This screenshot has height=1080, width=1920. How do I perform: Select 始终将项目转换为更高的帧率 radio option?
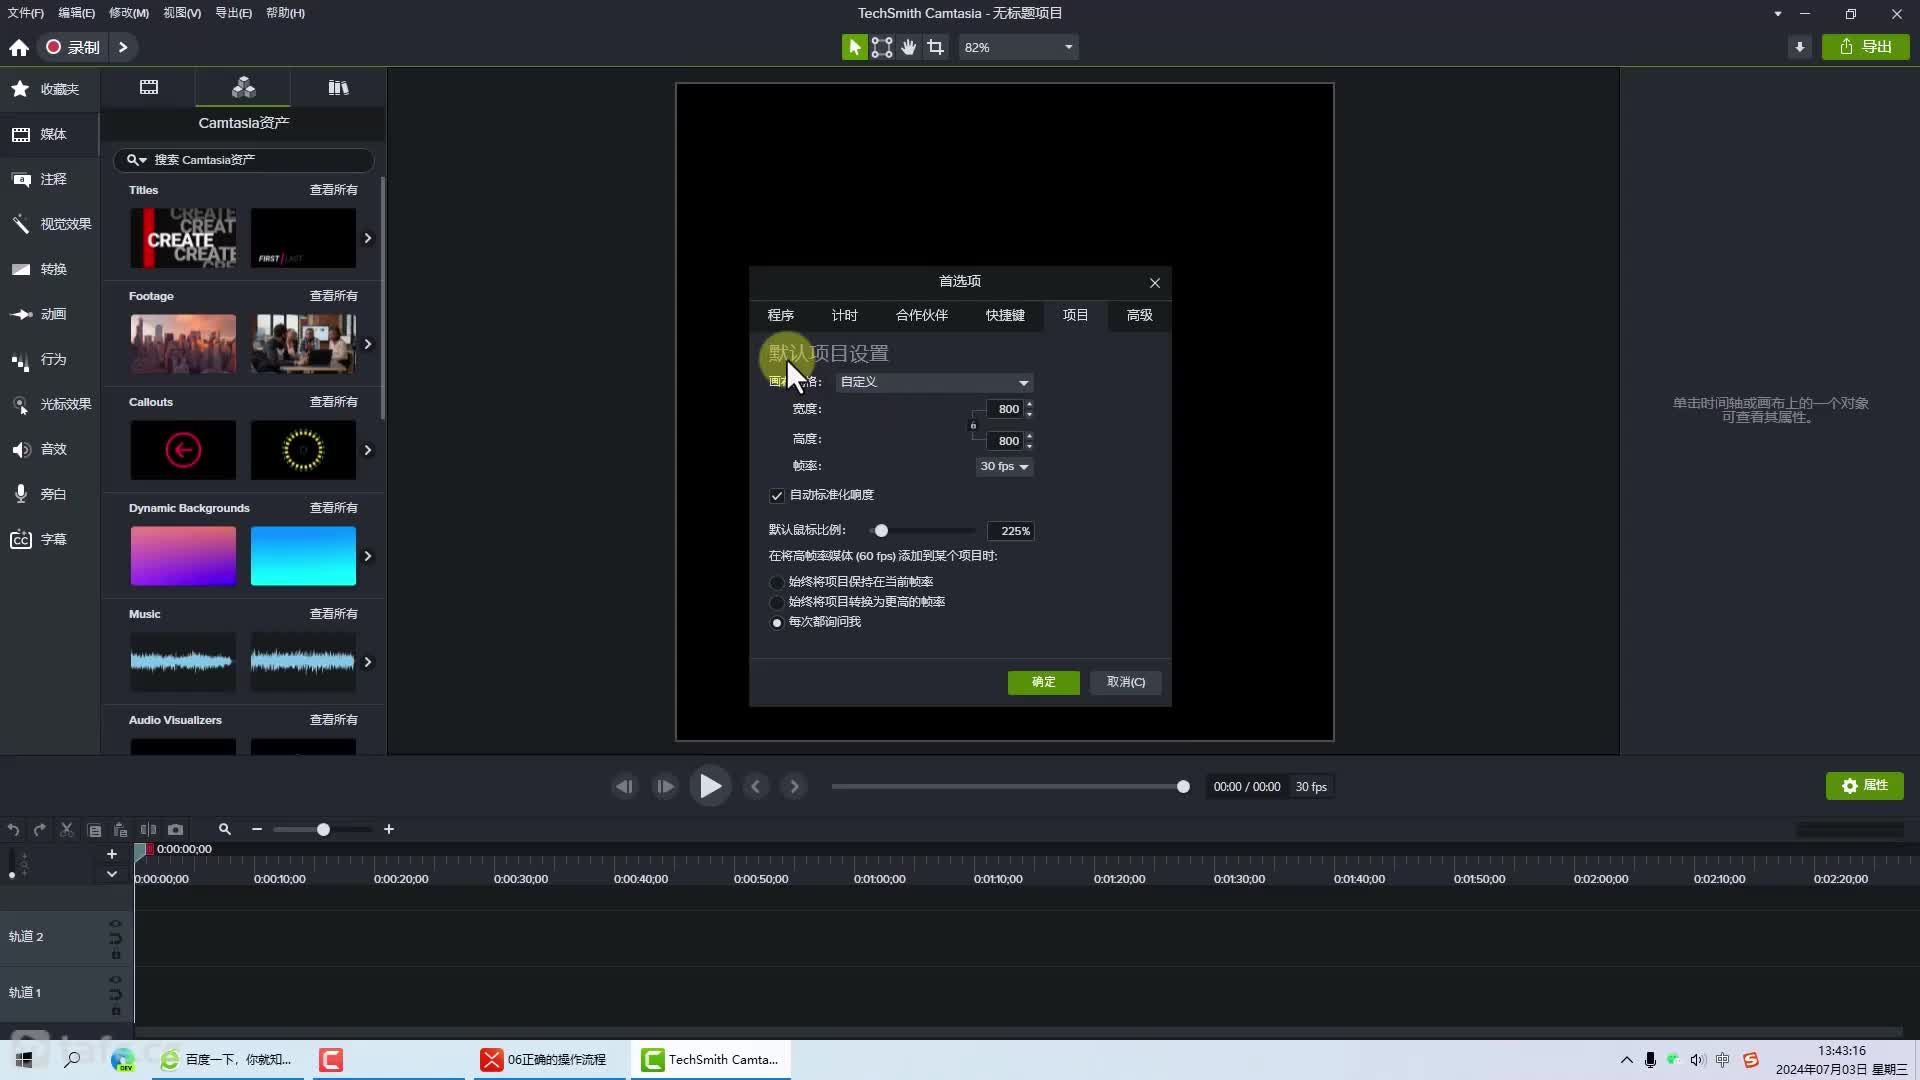click(x=777, y=602)
